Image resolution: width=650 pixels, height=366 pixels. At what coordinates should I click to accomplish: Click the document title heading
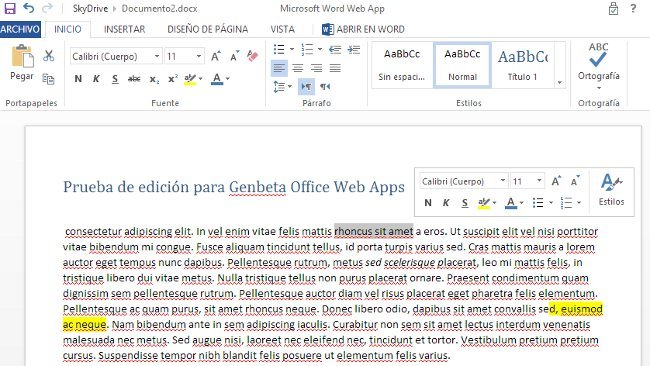coord(234,187)
